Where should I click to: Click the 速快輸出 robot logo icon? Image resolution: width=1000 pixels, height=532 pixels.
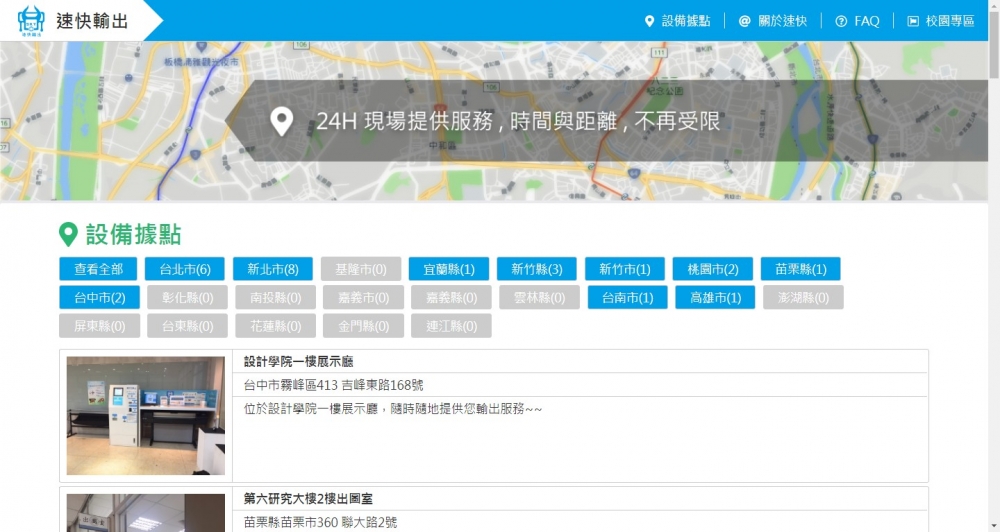[x=31, y=20]
